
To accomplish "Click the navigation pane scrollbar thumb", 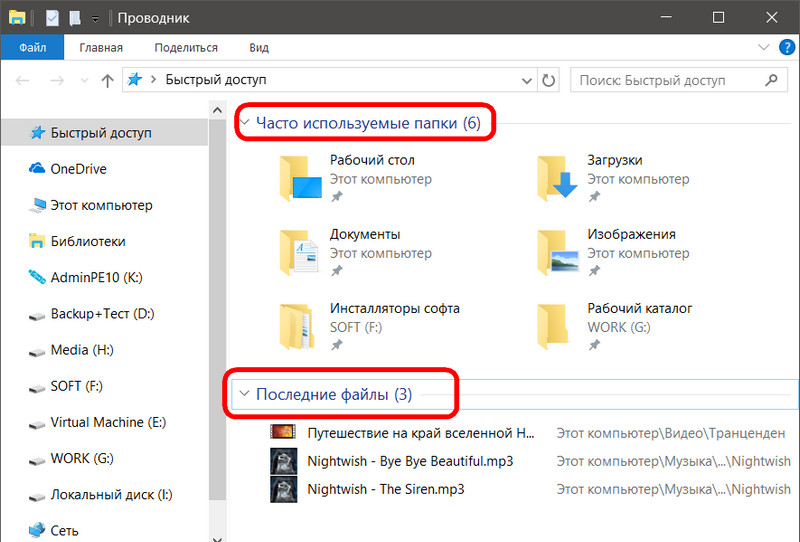I will (x=217, y=310).
